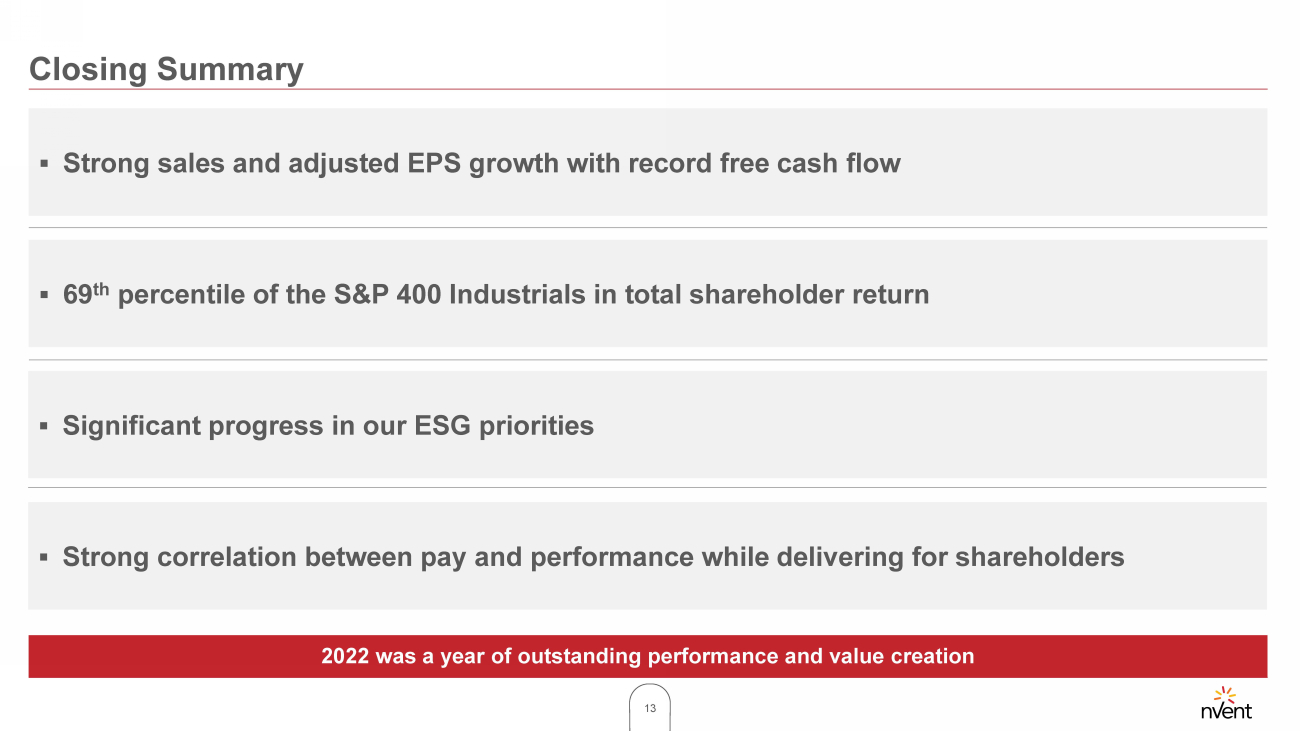Viewport: 1300px width, 731px height.
Task: Click the bullet marker before "Strong correlation"
Action: pos(44,557)
